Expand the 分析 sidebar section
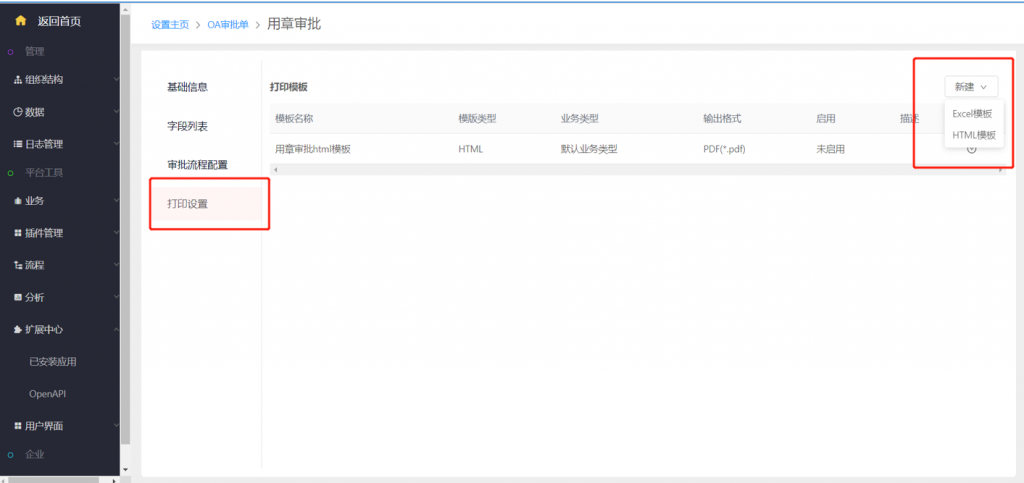 [x=62, y=297]
